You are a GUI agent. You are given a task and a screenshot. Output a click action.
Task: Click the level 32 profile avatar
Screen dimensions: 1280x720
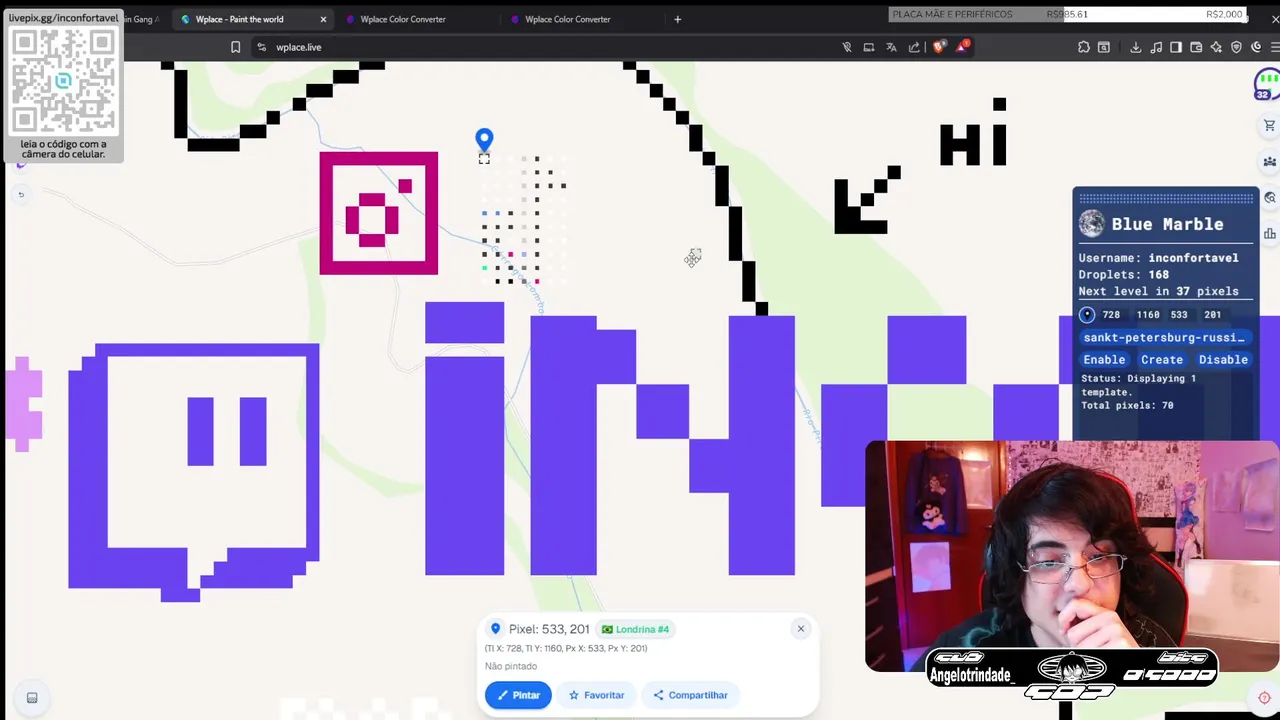tap(1267, 84)
